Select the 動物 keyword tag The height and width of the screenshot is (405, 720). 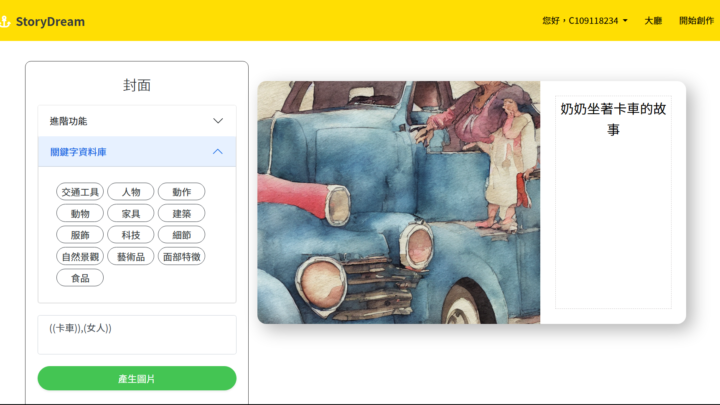coord(80,213)
